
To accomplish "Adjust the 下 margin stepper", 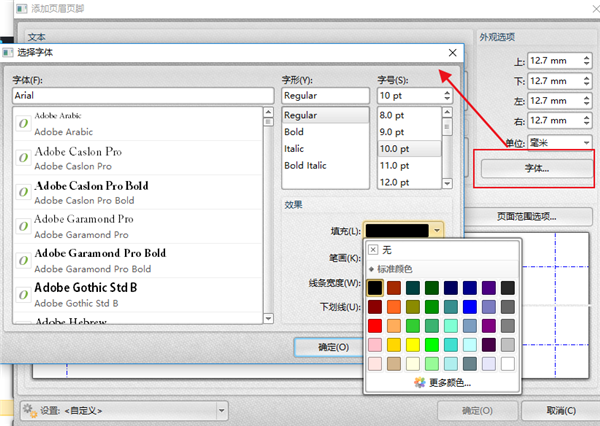I will tap(586, 81).
